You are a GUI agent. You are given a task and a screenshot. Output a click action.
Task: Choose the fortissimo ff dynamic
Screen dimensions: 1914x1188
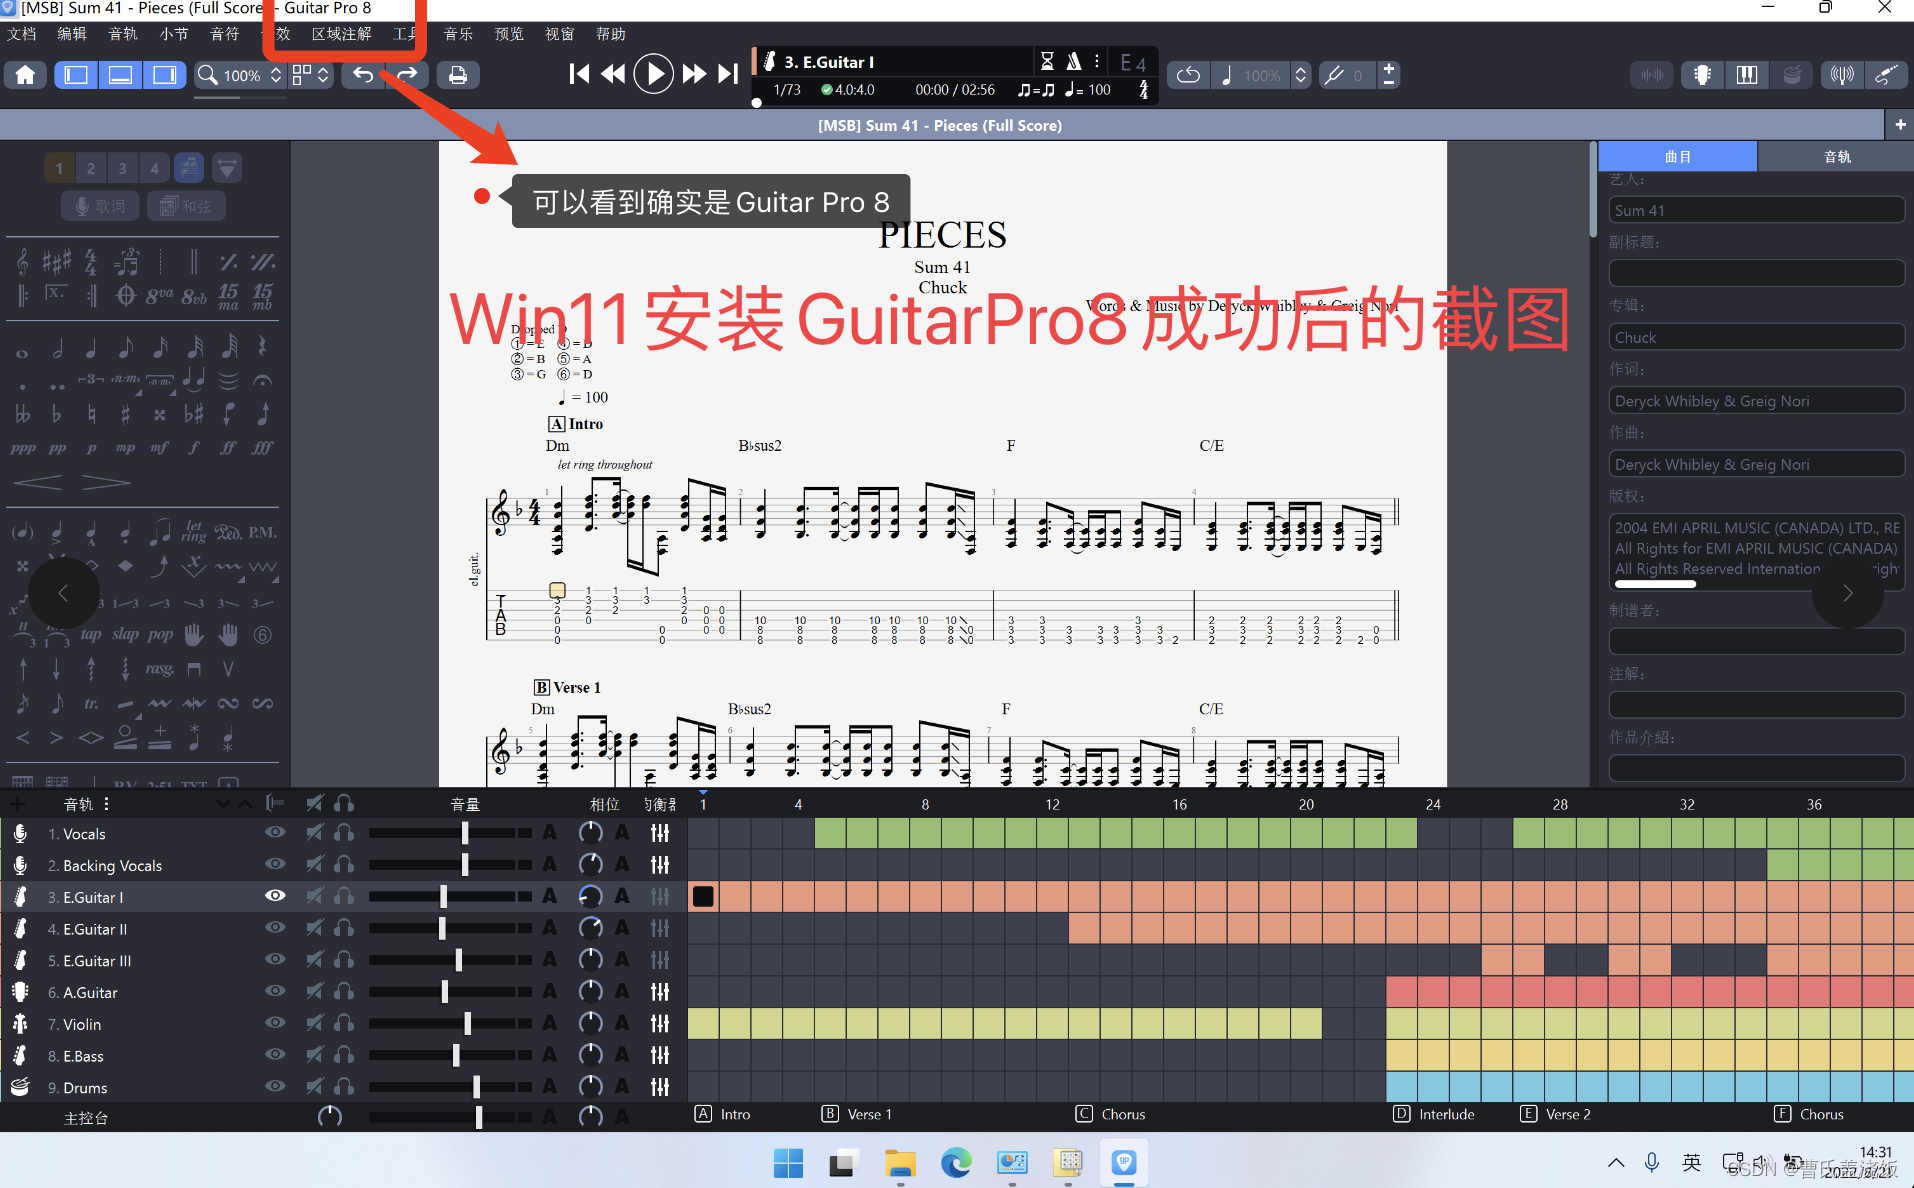[228, 448]
